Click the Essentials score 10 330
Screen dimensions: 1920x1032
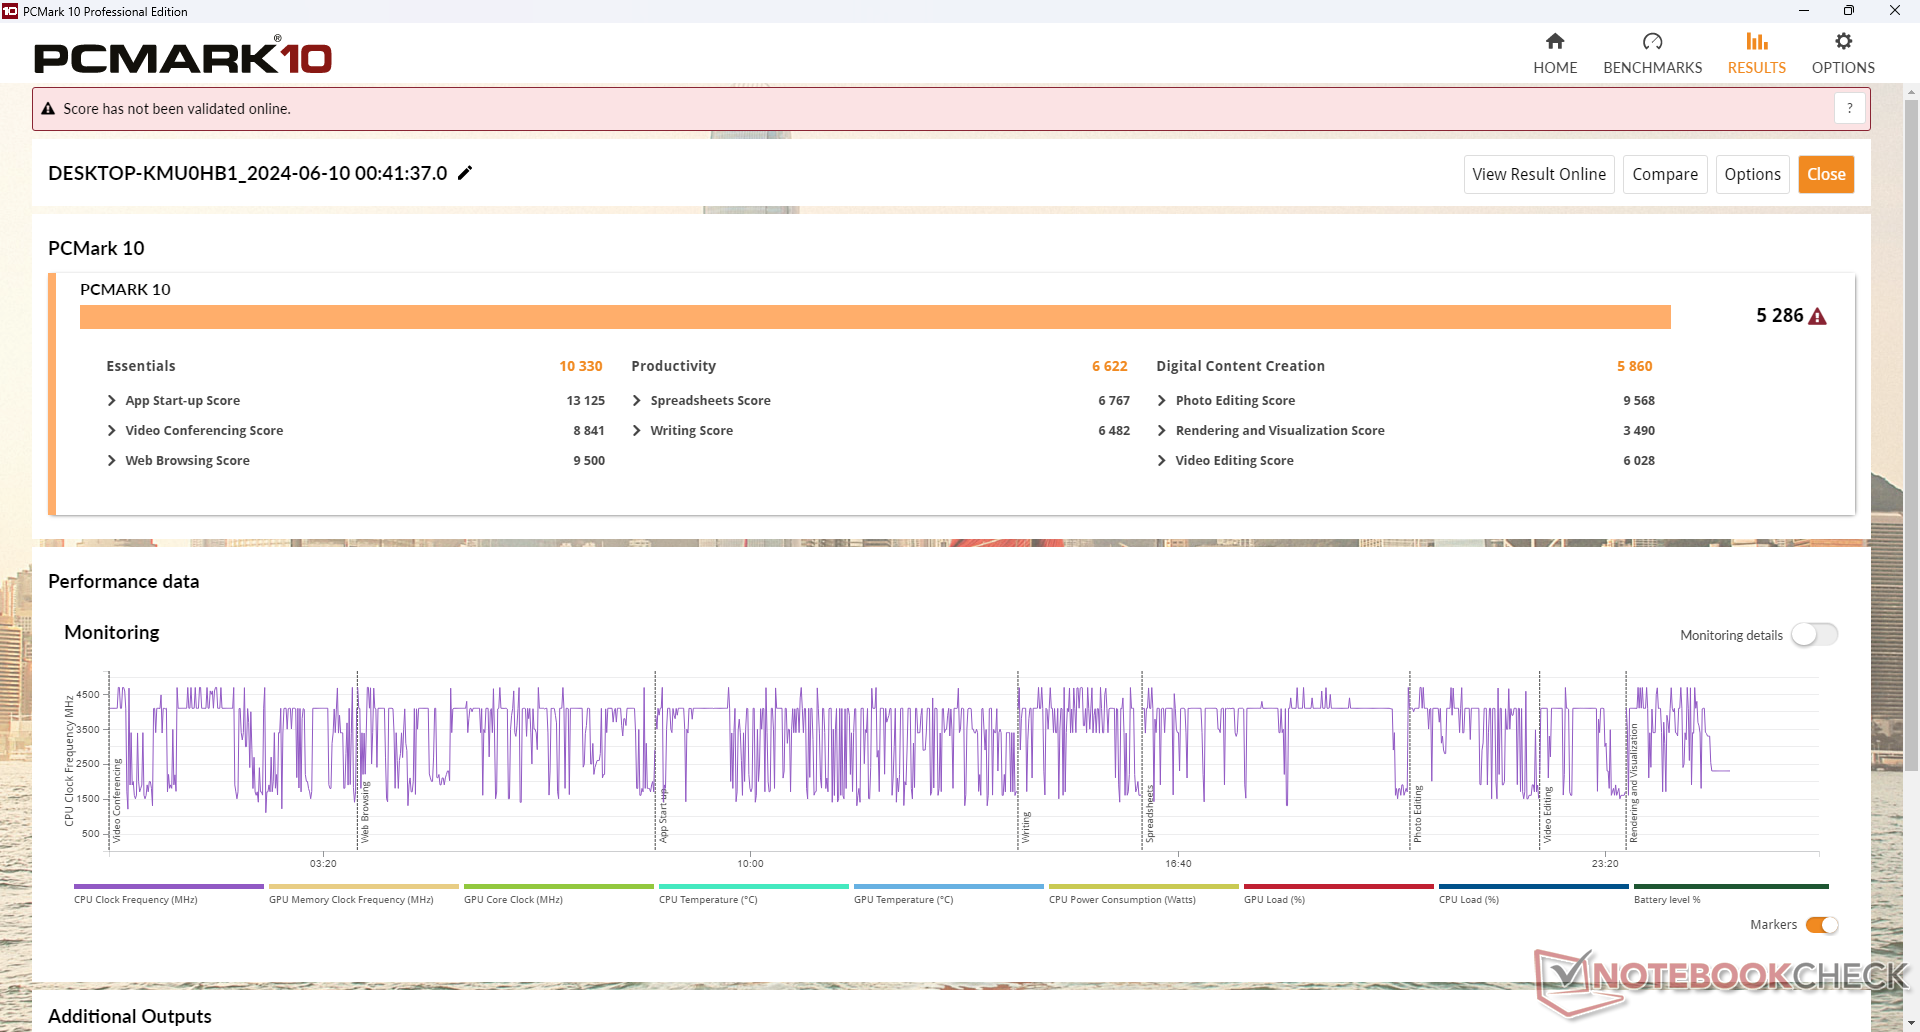click(x=581, y=366)
